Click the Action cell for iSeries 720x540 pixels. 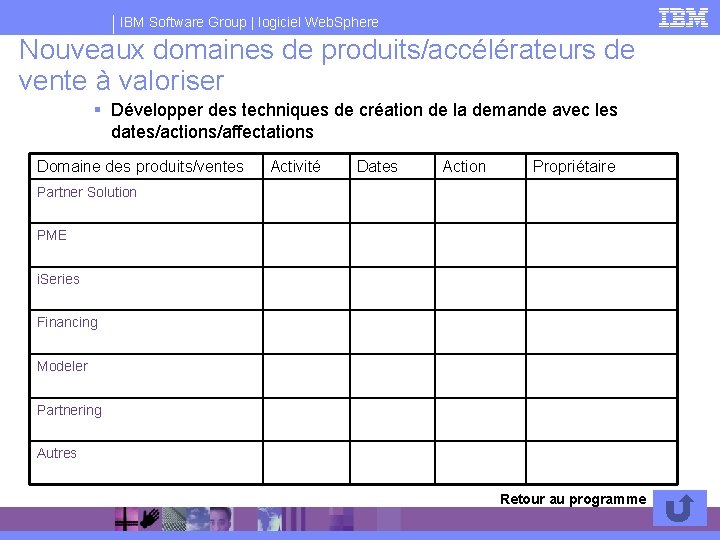[x=480, y=288]
